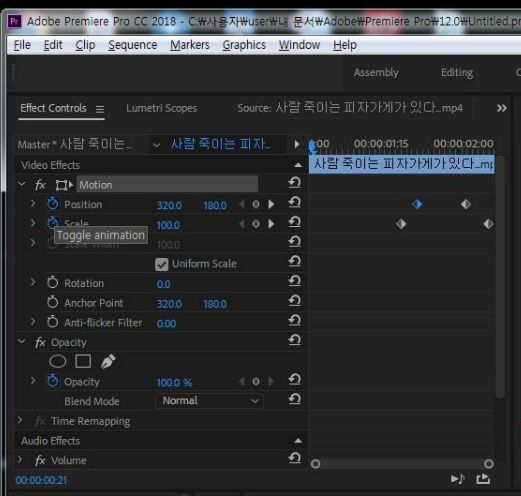Toggle Position animation stopwatch
Screen dimensions: 521x496
click(53, 204)
